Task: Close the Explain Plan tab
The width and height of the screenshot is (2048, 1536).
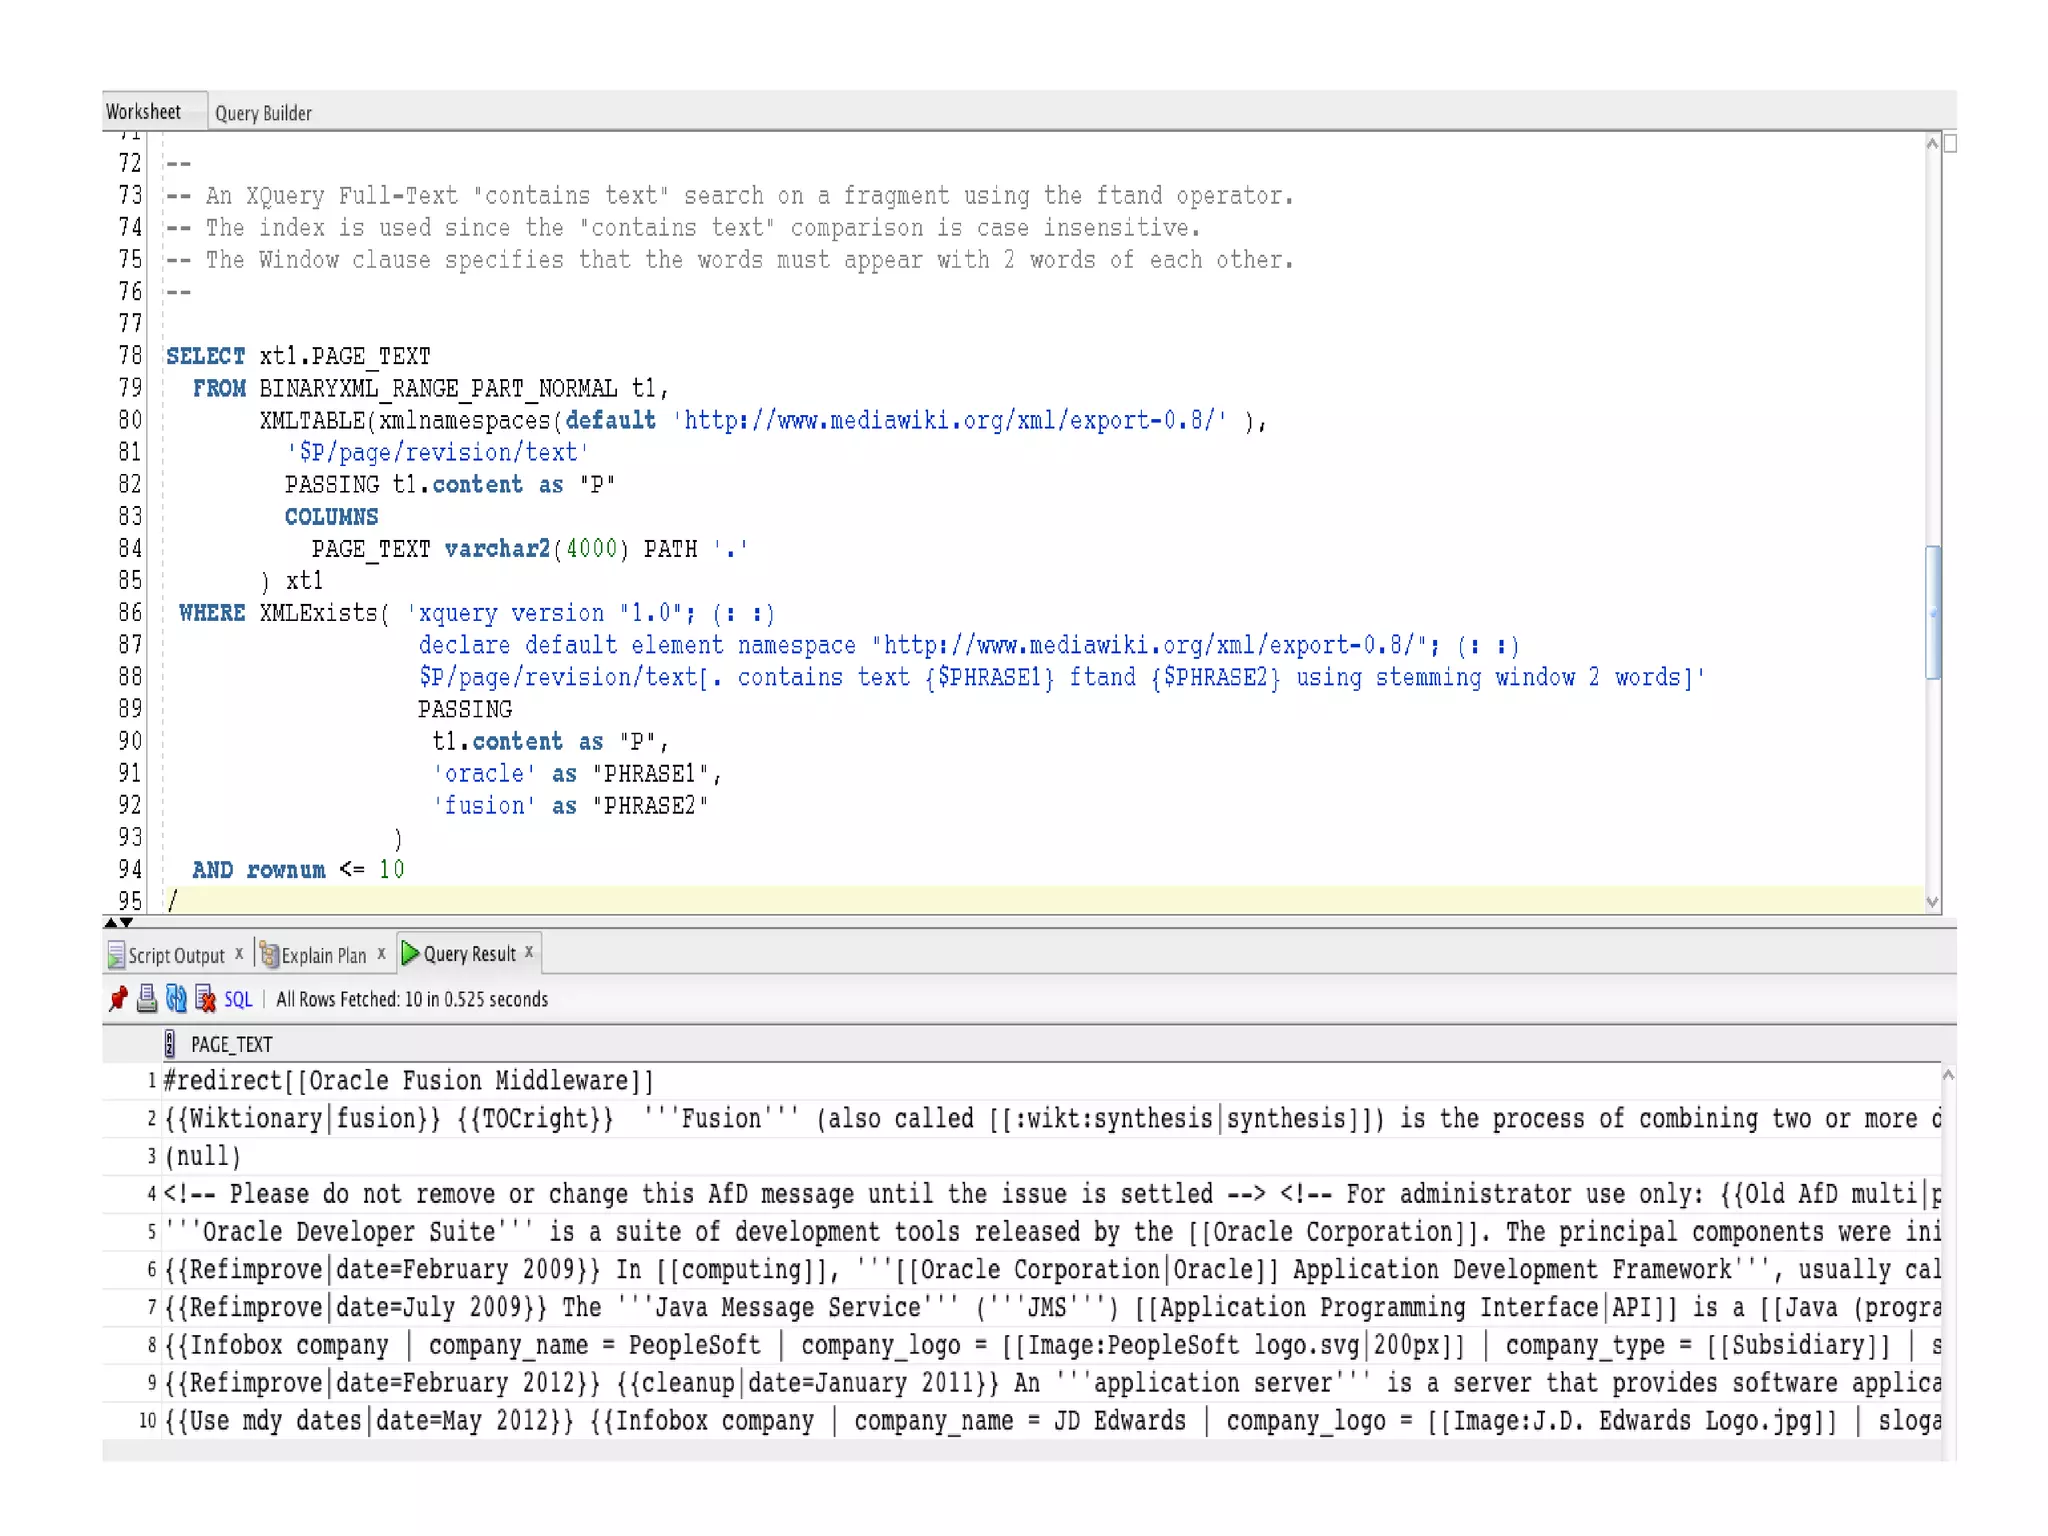Action: (x=381, y=954)
